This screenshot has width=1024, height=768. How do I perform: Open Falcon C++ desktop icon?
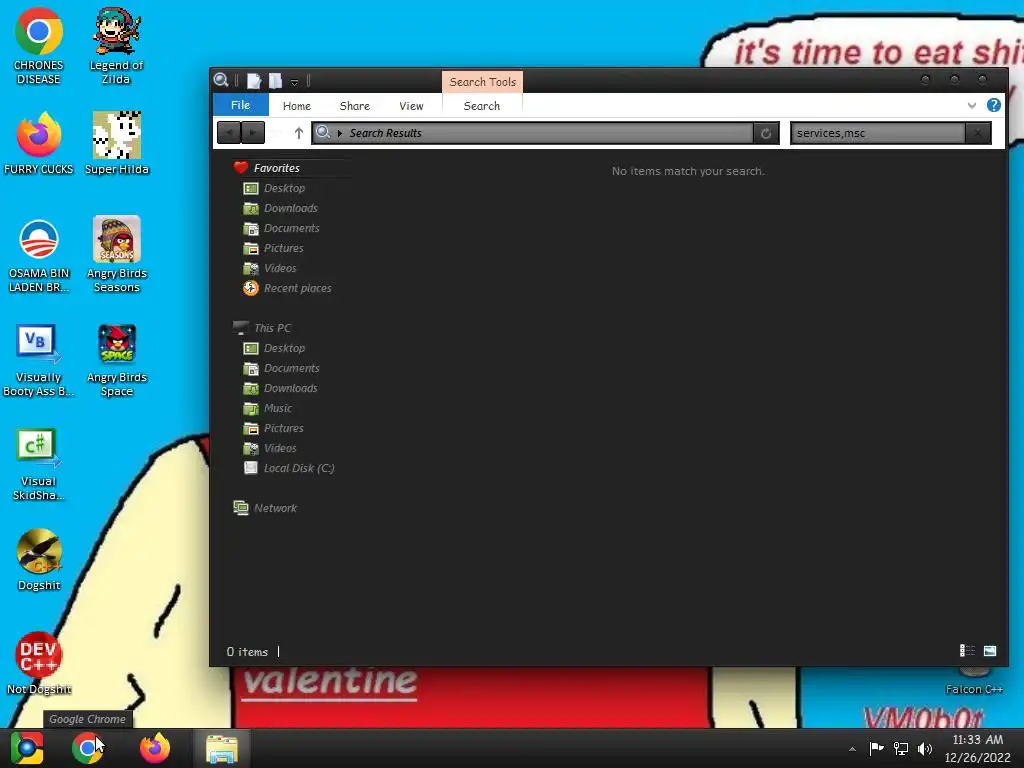(974, 682)
